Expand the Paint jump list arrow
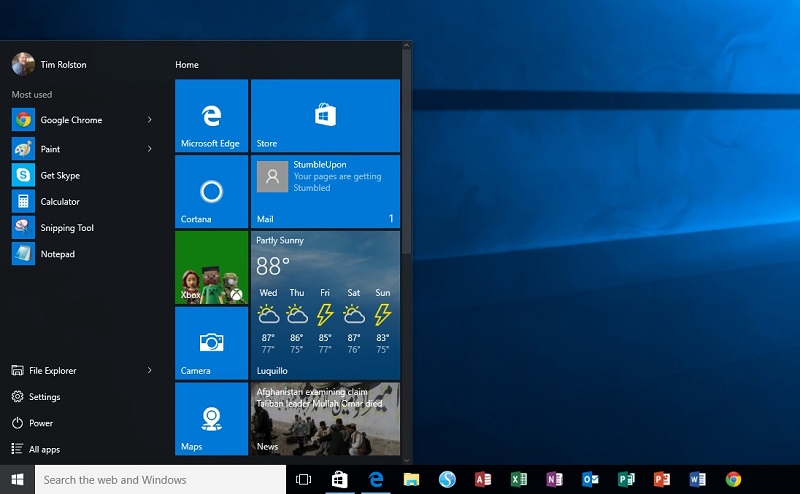The image size is (800, 494). [x=149, y=149]
